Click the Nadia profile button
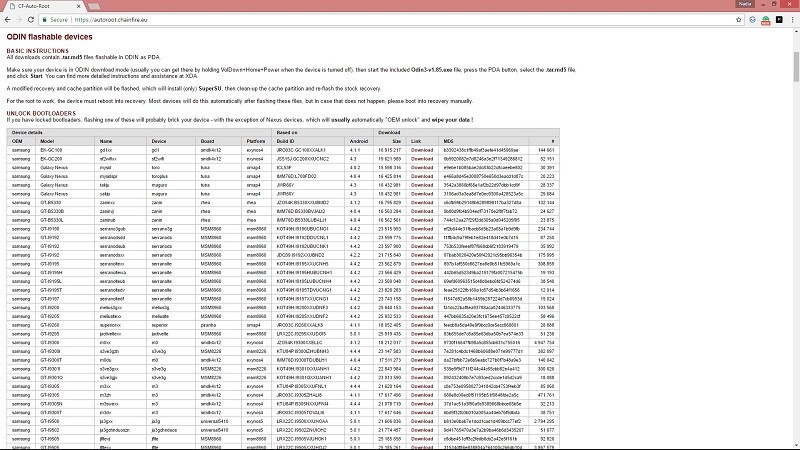800x450 pixels. point(745,4)
